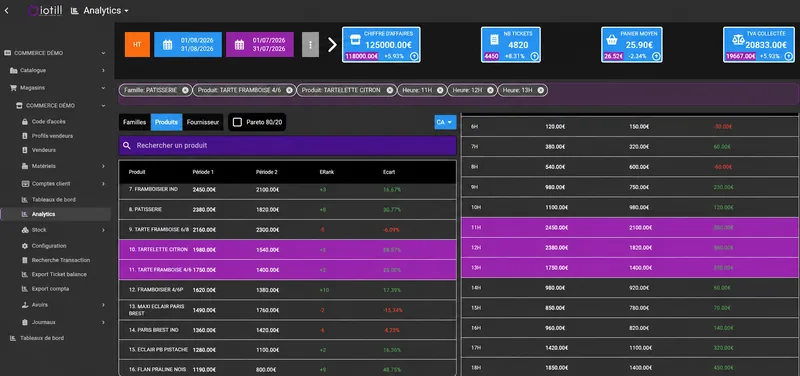
Task: Deselect the highlighted 13H hour row
Action: [x=630, y=268]
